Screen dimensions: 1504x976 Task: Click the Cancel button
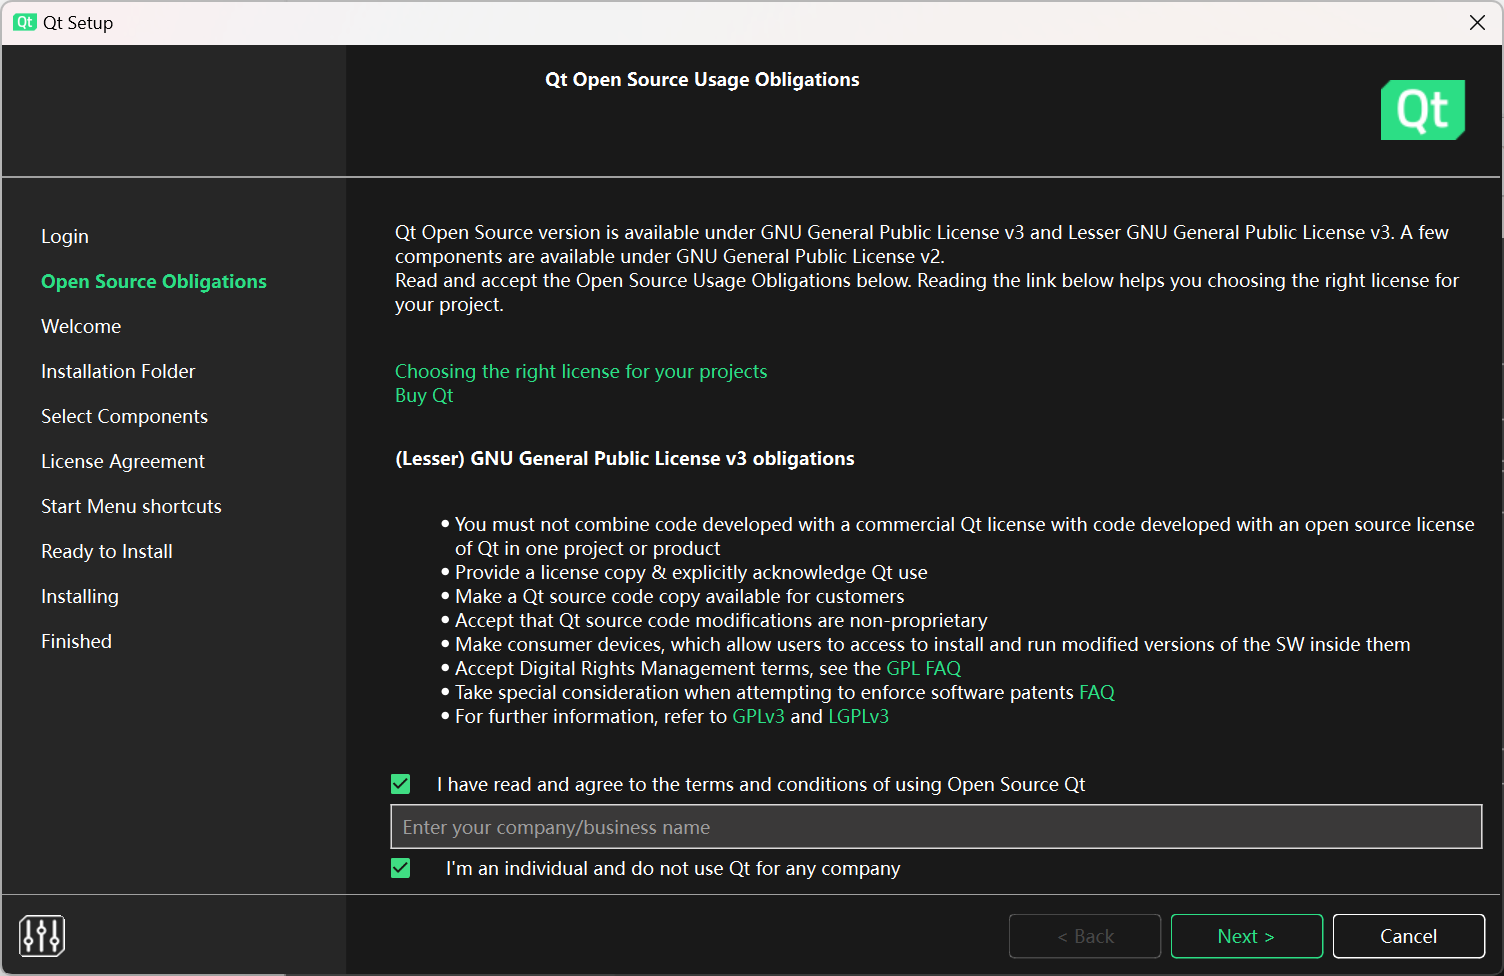click(x=1408, y=936)
